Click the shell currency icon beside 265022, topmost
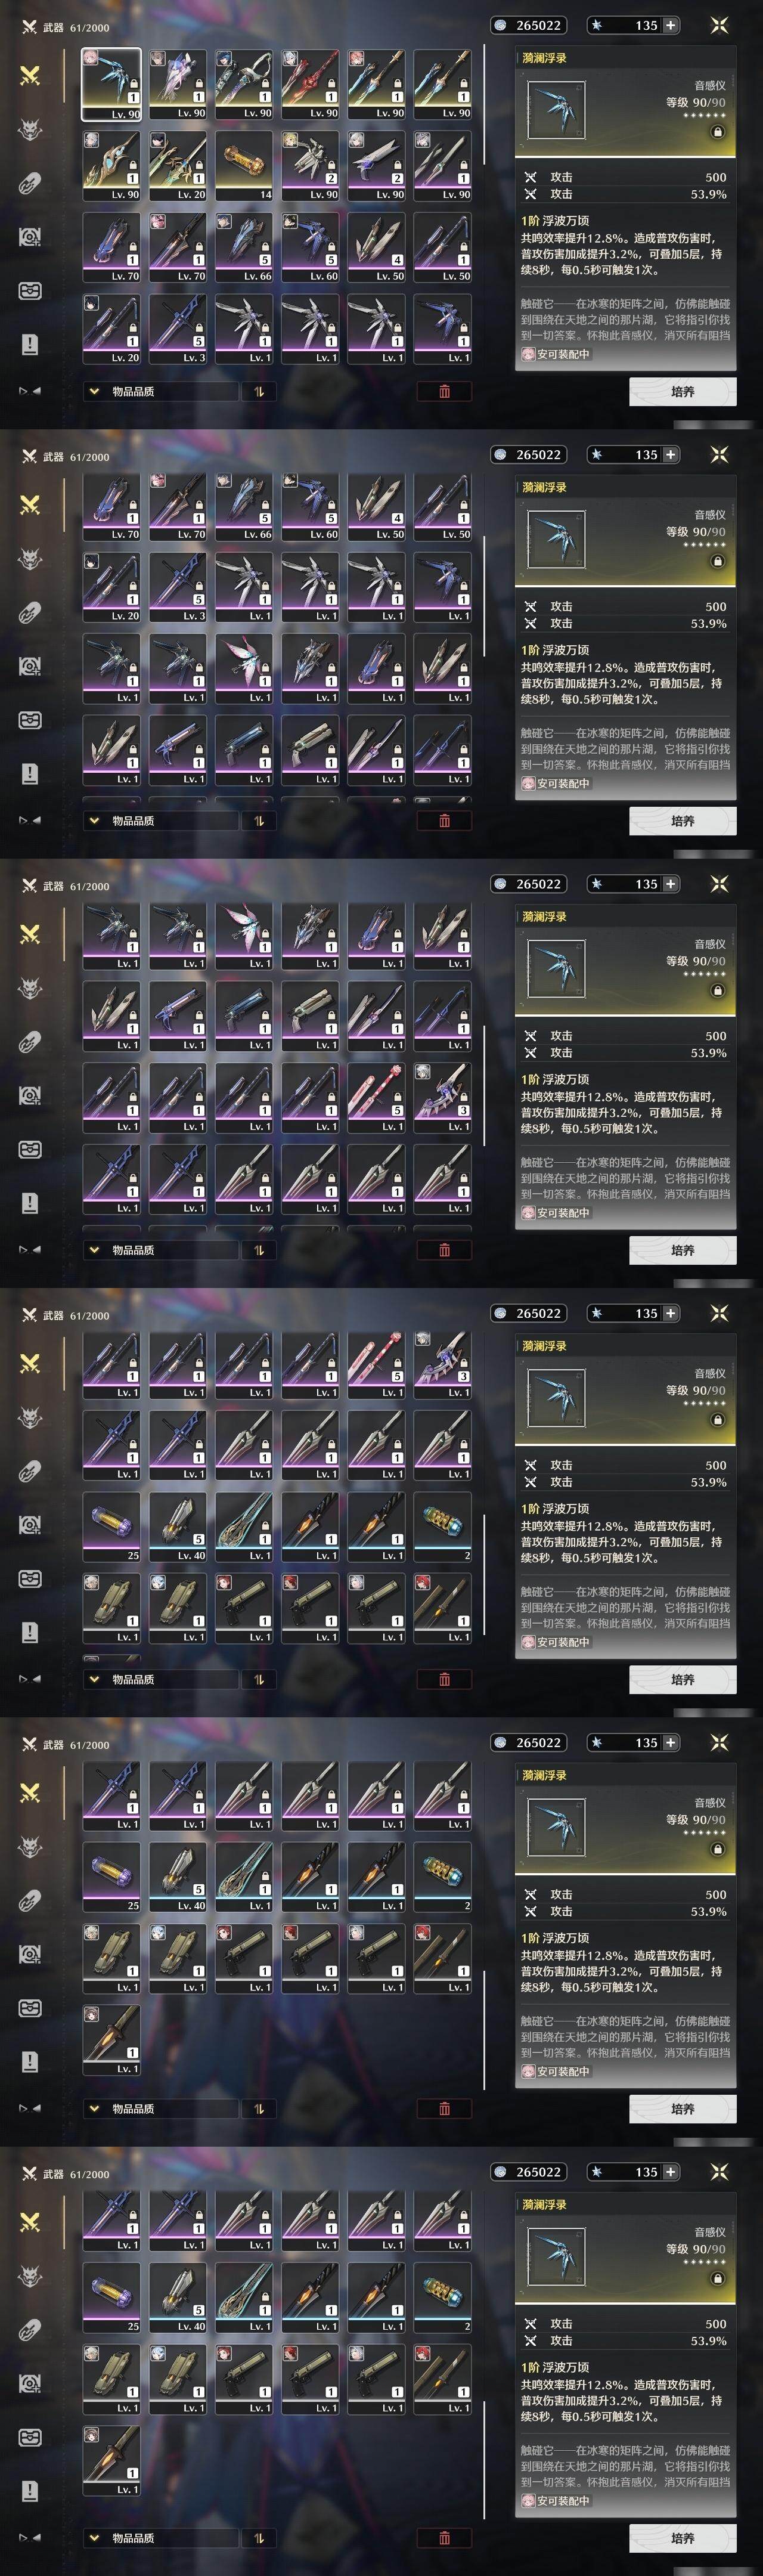The height and width of the screenshot is (2576, 763). pos(501,25)
